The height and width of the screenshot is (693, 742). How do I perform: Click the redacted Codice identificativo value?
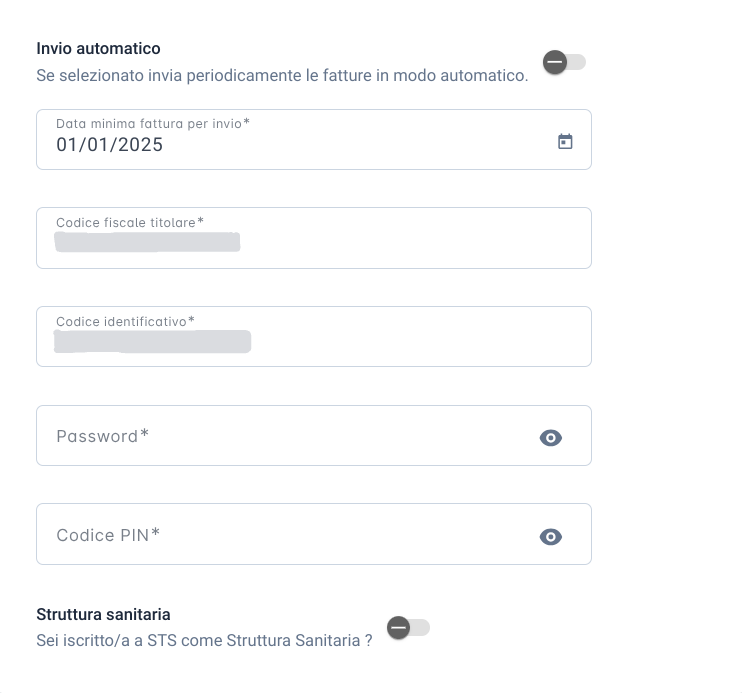click(152, 342)
